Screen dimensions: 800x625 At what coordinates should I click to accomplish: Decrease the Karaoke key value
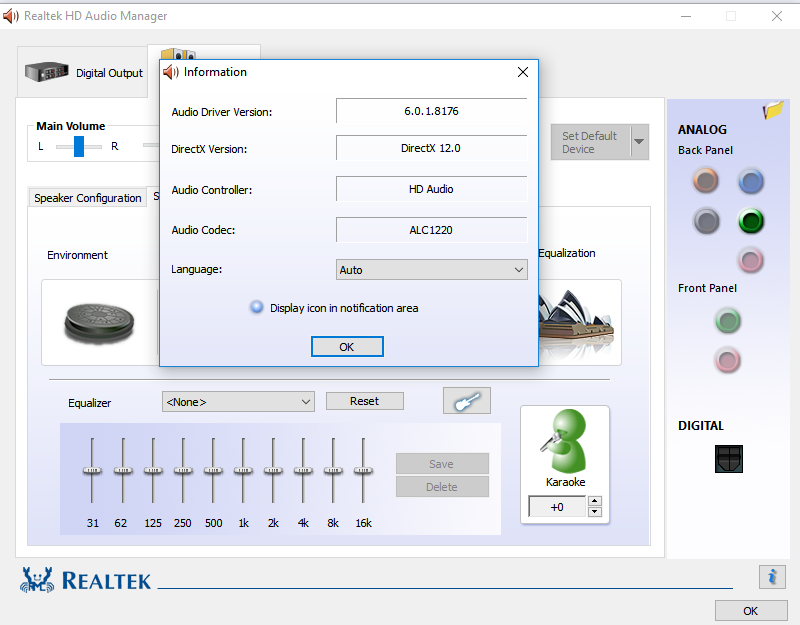click(595, 512)
